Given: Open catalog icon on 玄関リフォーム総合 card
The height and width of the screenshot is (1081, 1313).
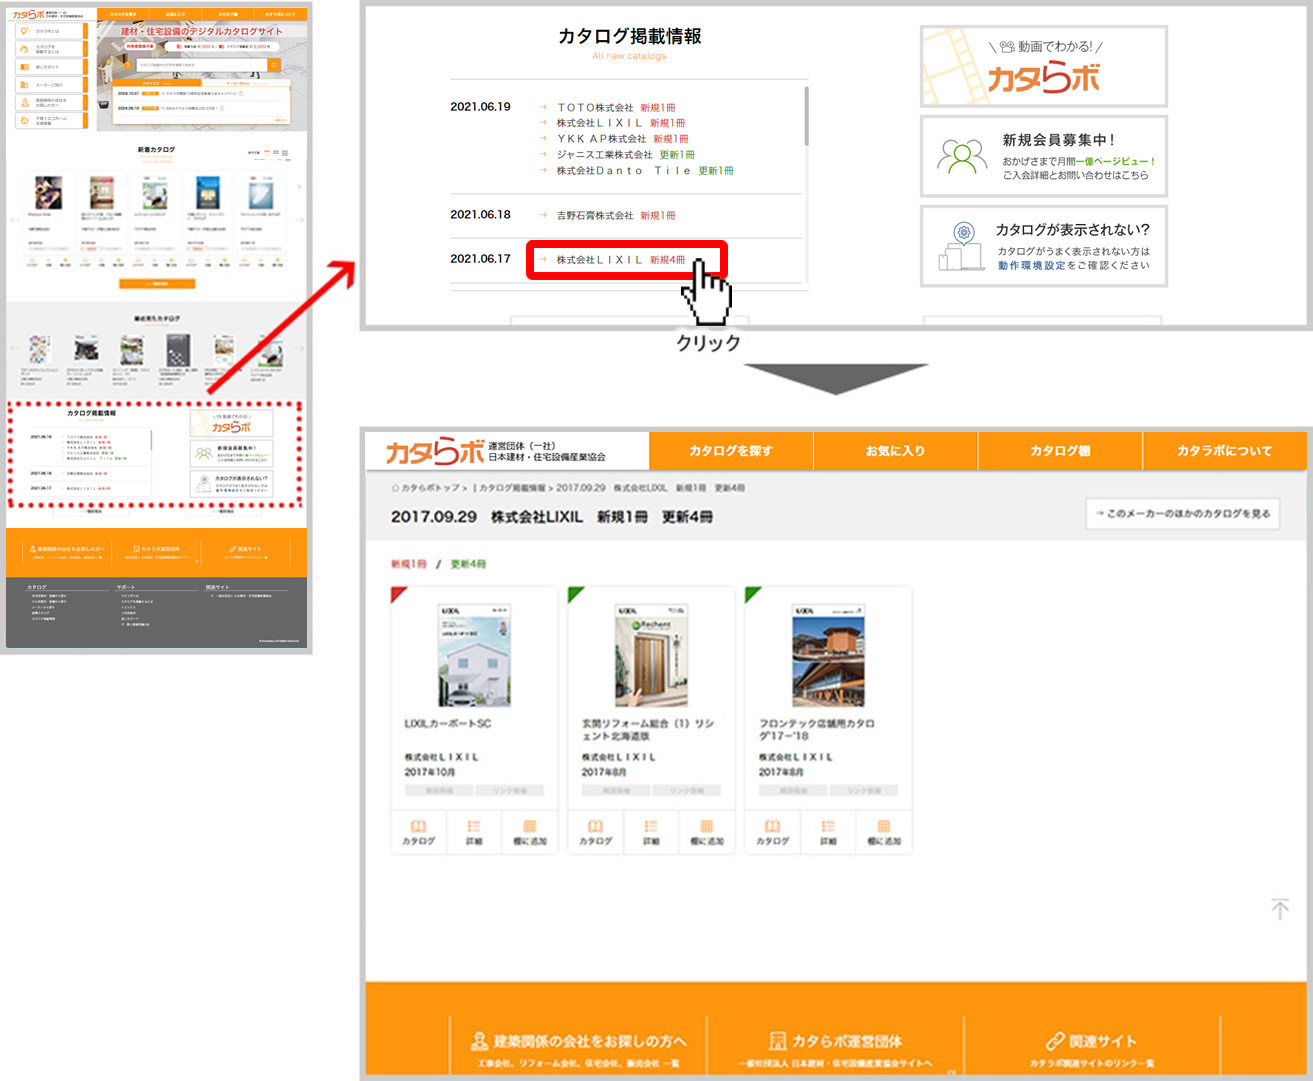Looking at the screenshot, I should (595, 831).
